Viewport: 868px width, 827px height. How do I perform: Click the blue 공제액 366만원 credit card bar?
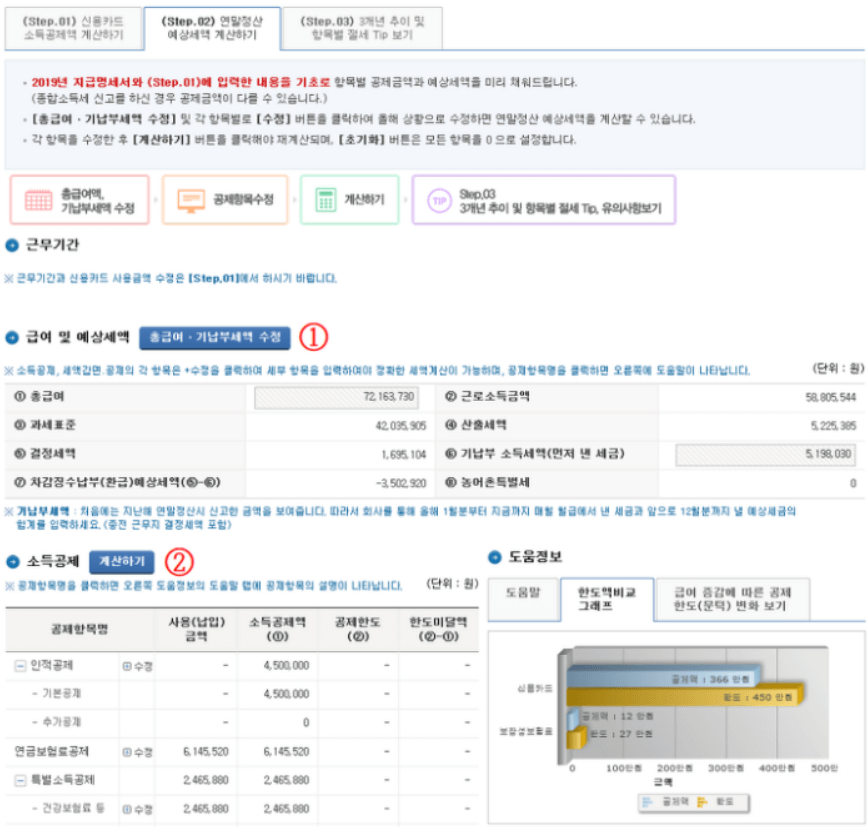click(x=663, y=678)
